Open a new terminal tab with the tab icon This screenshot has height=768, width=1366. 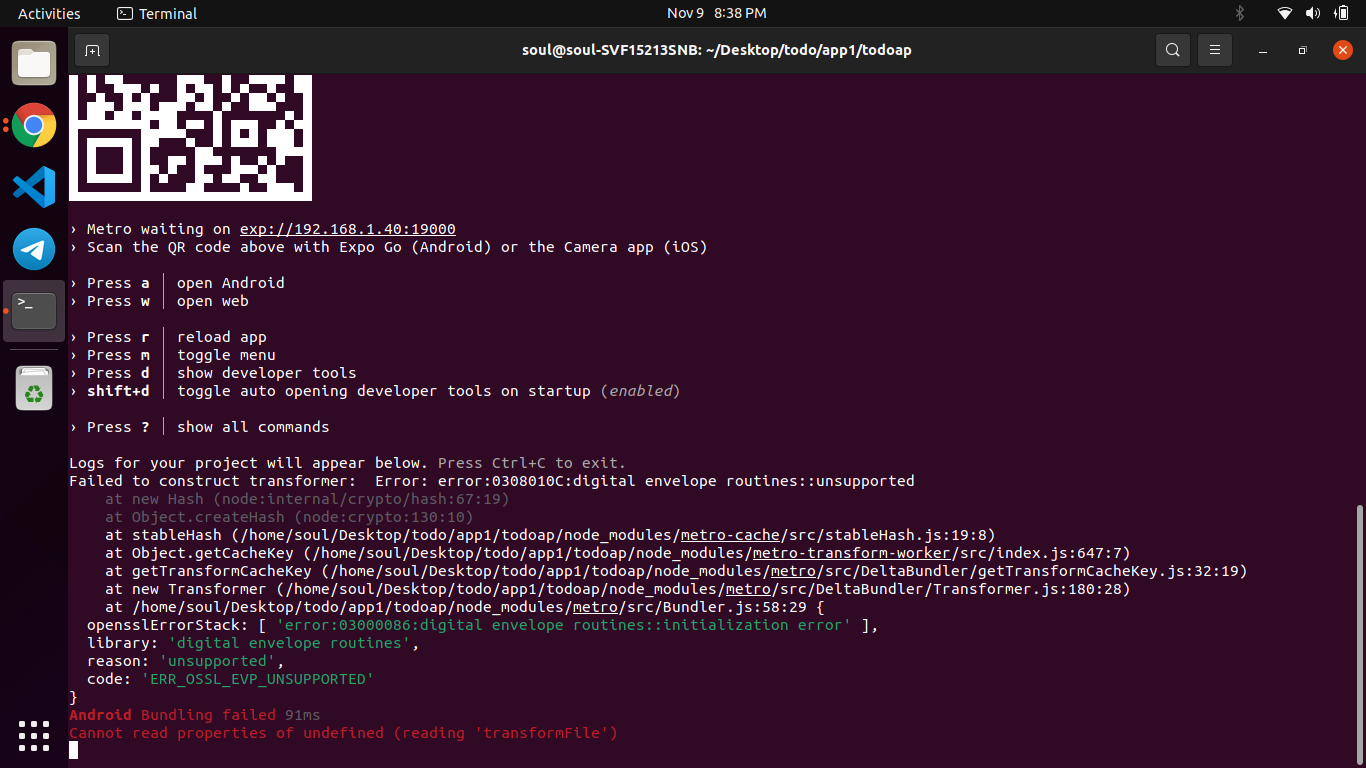click(91, 49)
